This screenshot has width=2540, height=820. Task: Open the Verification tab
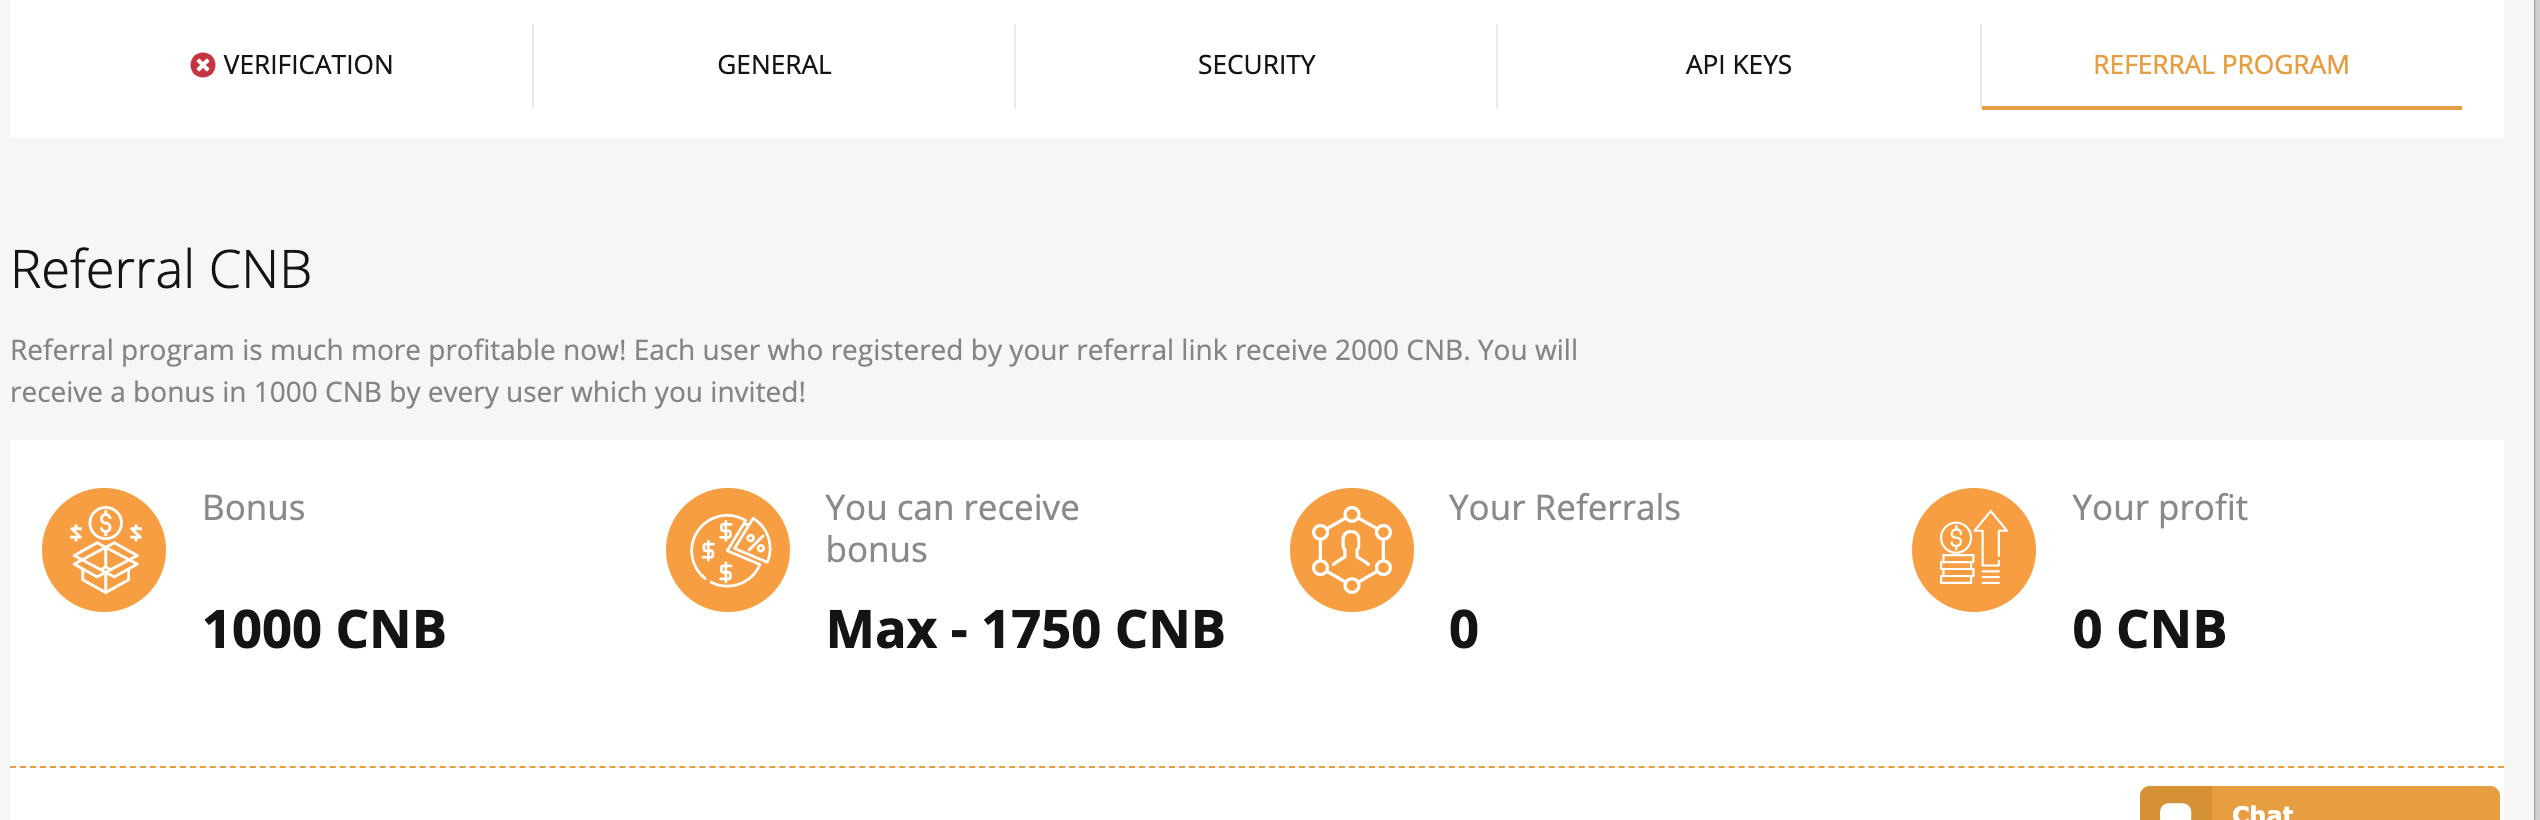click(307, 65)
